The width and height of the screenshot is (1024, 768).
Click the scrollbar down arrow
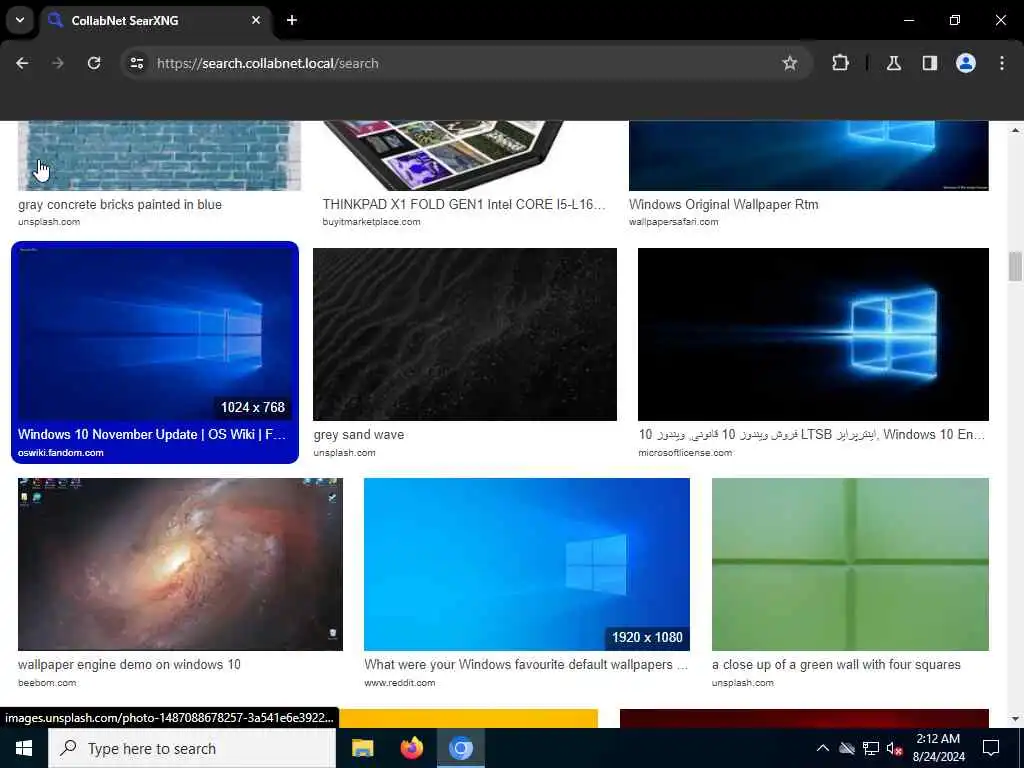click(x=1015, y=719)
